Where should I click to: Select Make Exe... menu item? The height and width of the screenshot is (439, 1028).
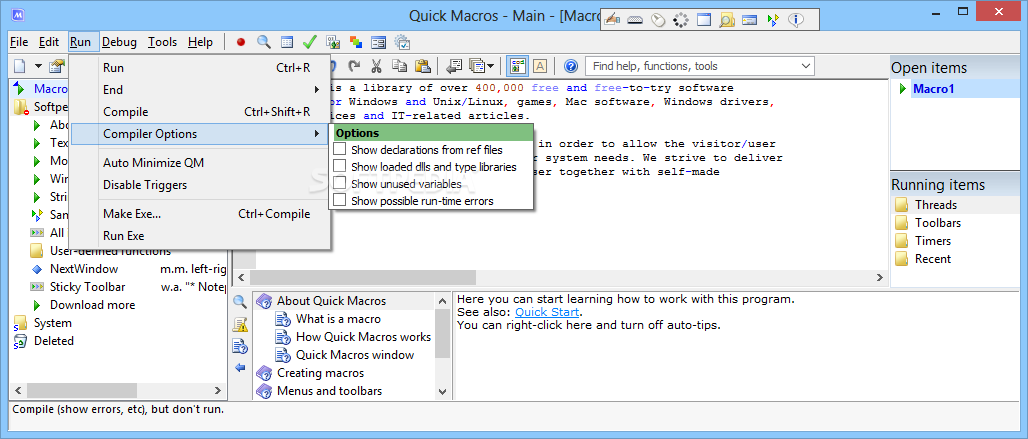201,214
